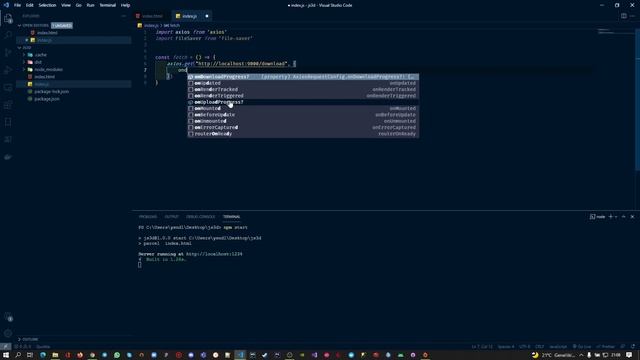Open Manage gear in activity bar
The height and width of the screenshot is (360, 640).
pos(8,333)
